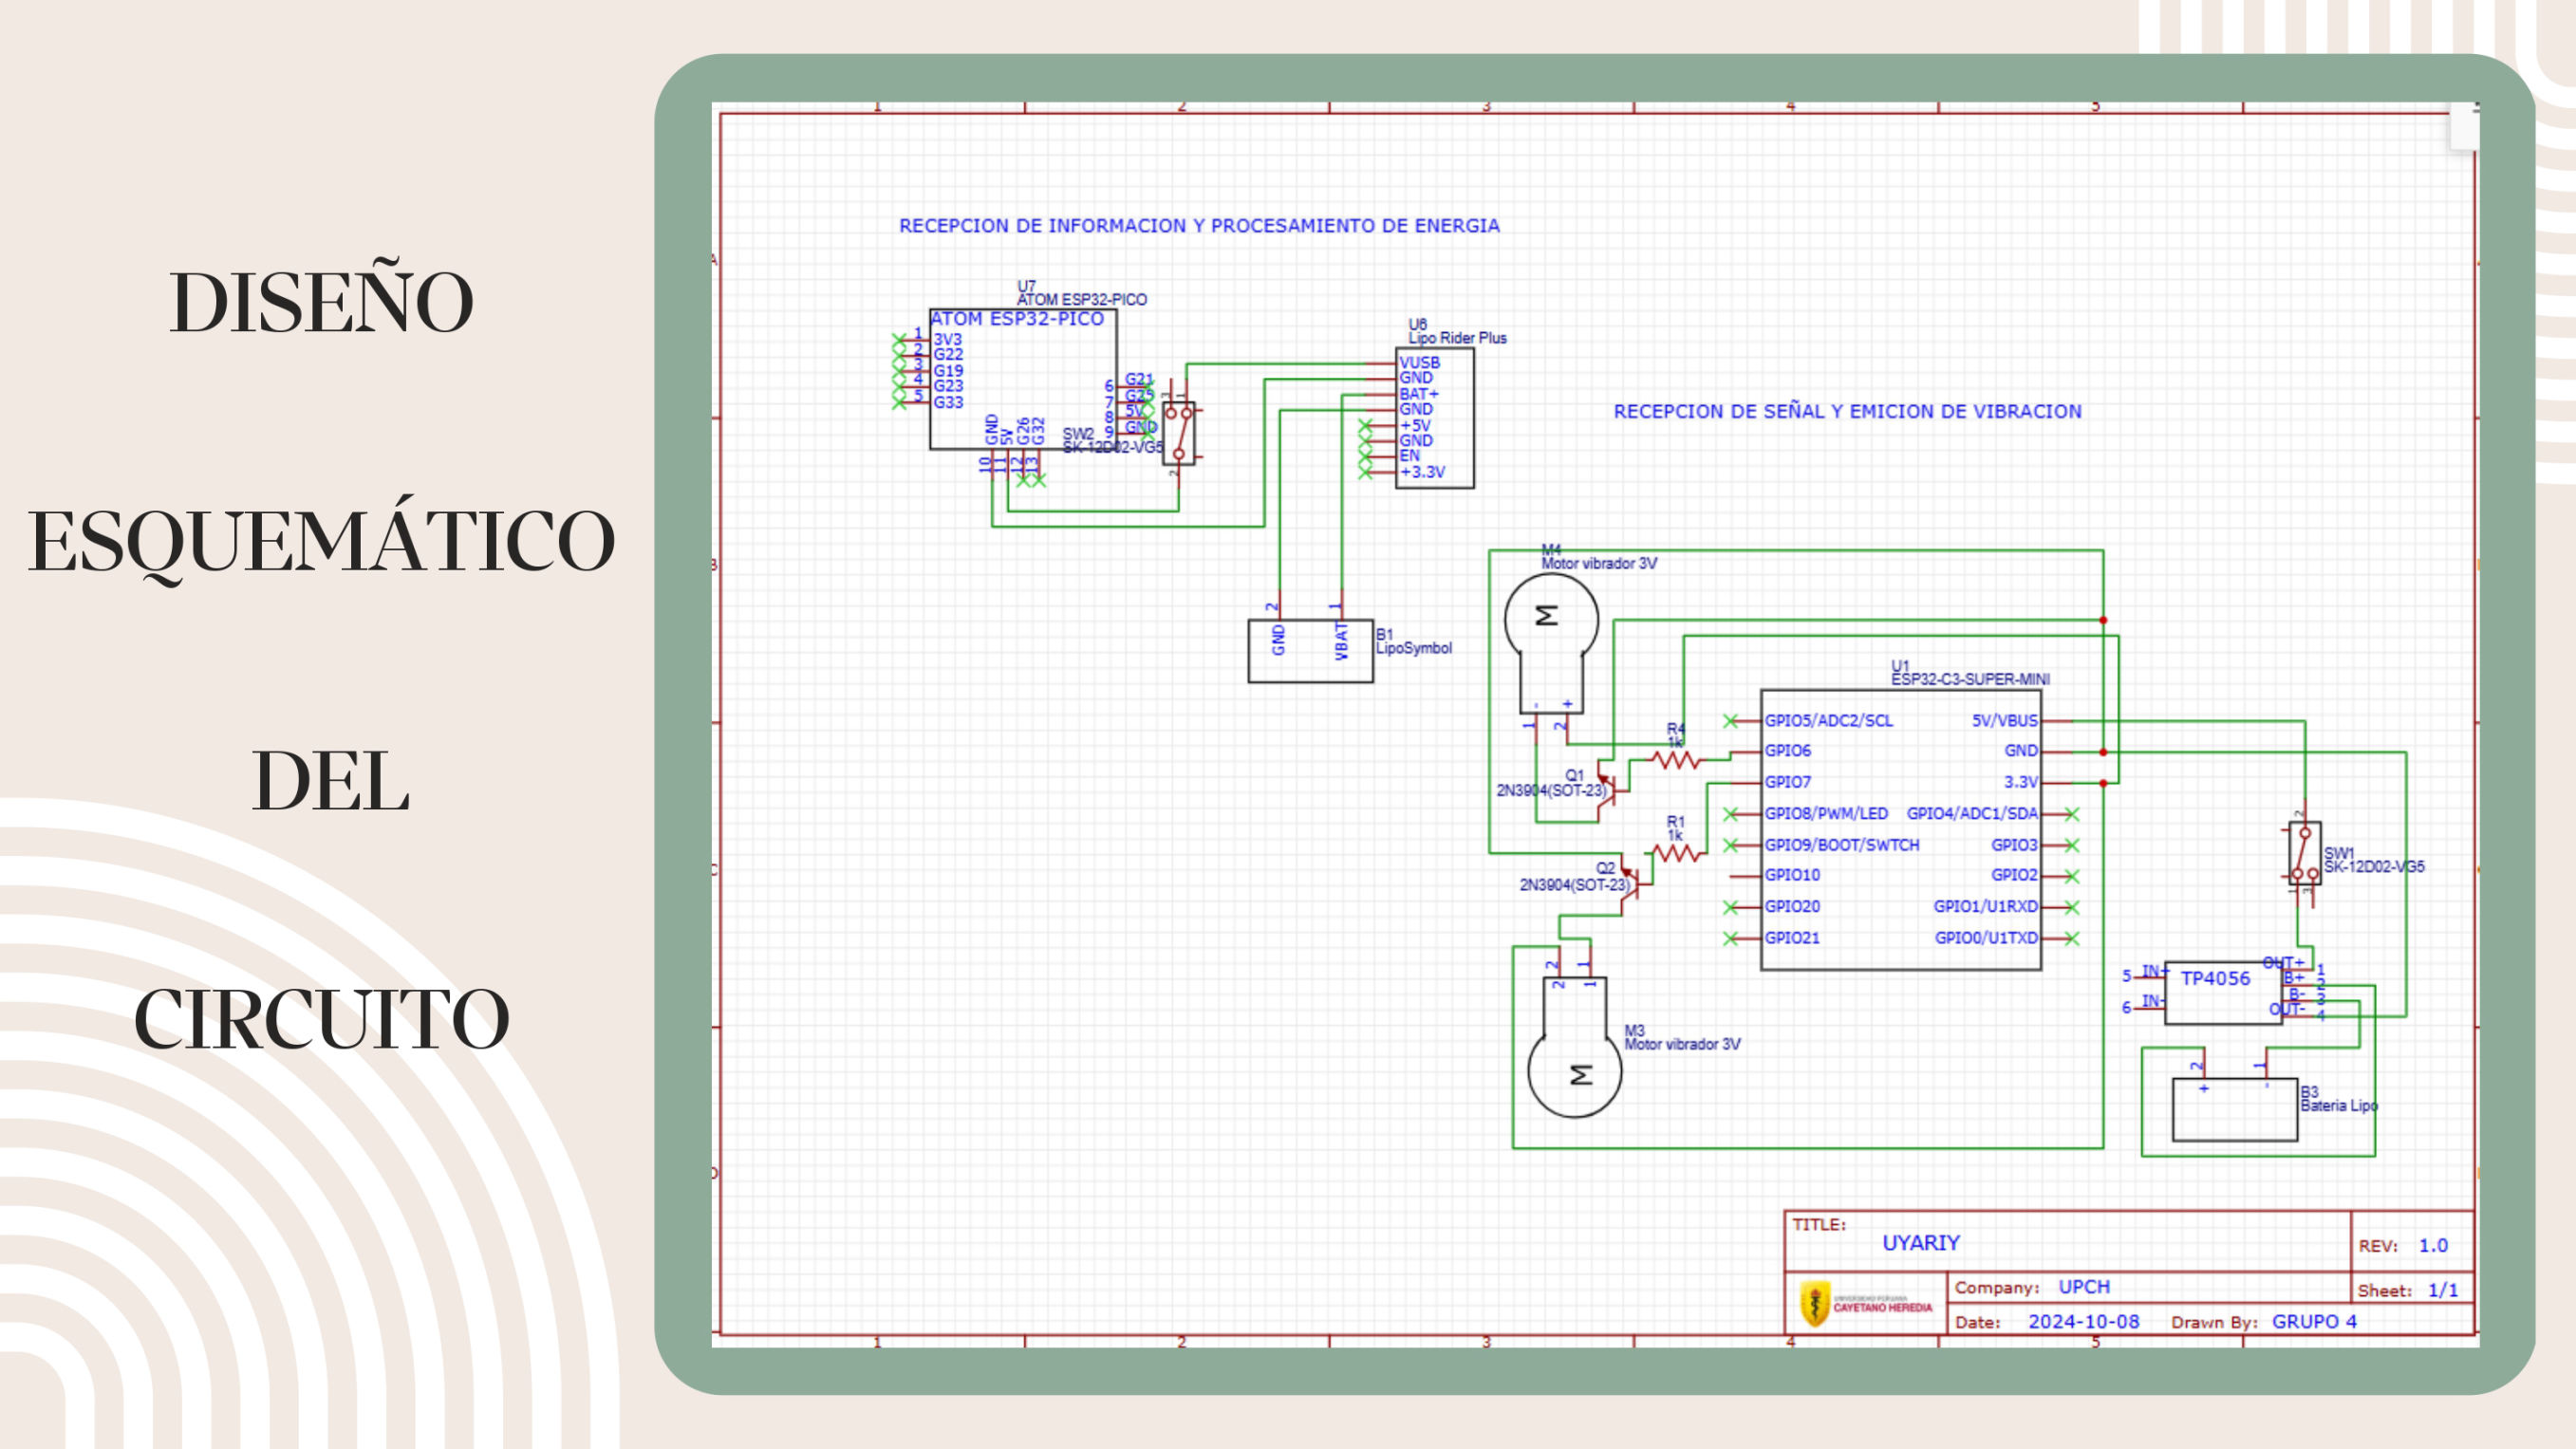Click the GPIO3 pin label
2576x1449 pixels.
tap(2014, 845)
